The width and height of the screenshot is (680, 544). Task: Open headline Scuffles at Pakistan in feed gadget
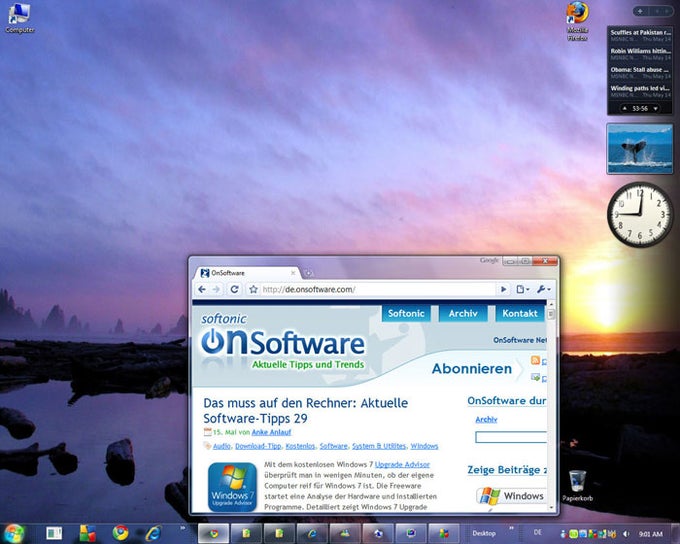tap(640, 32)
